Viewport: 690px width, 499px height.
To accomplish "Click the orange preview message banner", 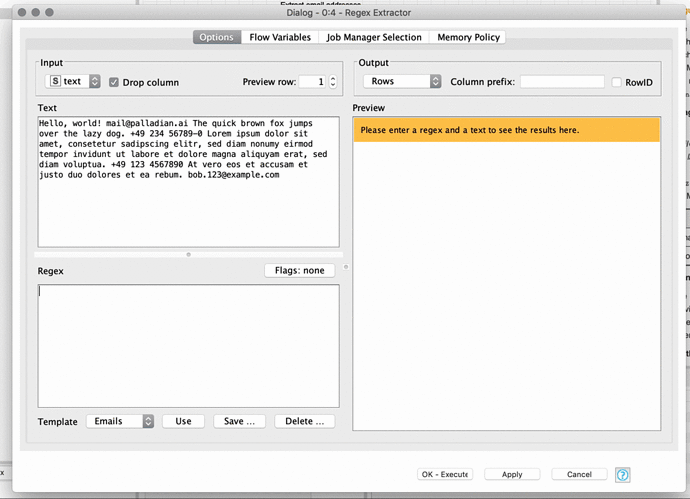I will click(x=506, y=130).
